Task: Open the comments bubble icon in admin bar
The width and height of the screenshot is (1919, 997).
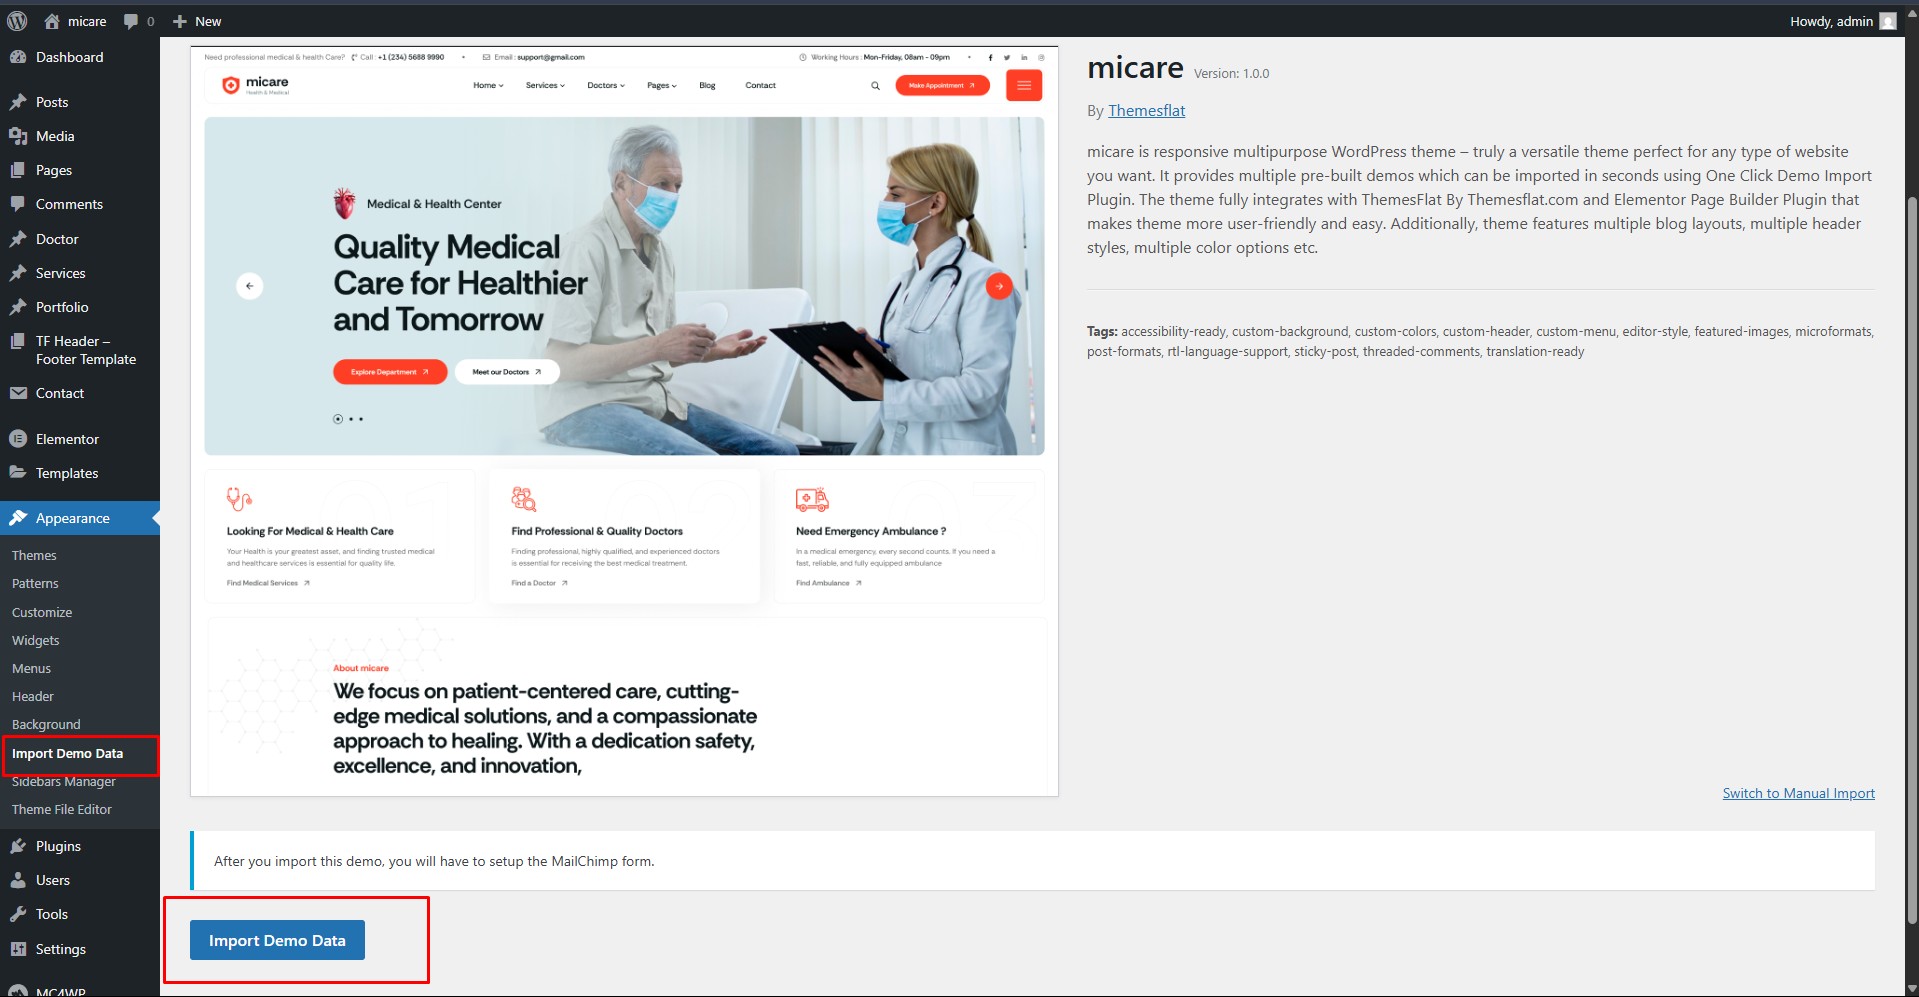Action: coord(131,21)
